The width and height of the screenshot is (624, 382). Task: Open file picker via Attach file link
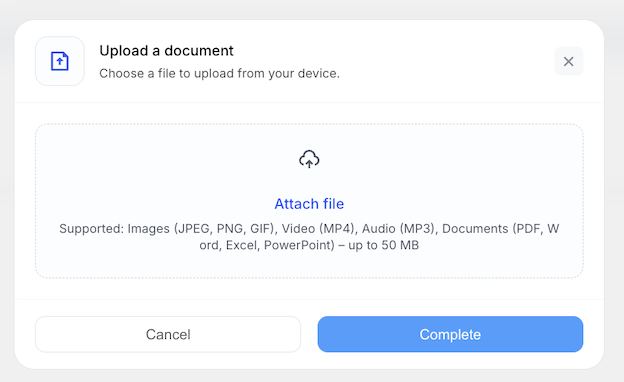309,204
